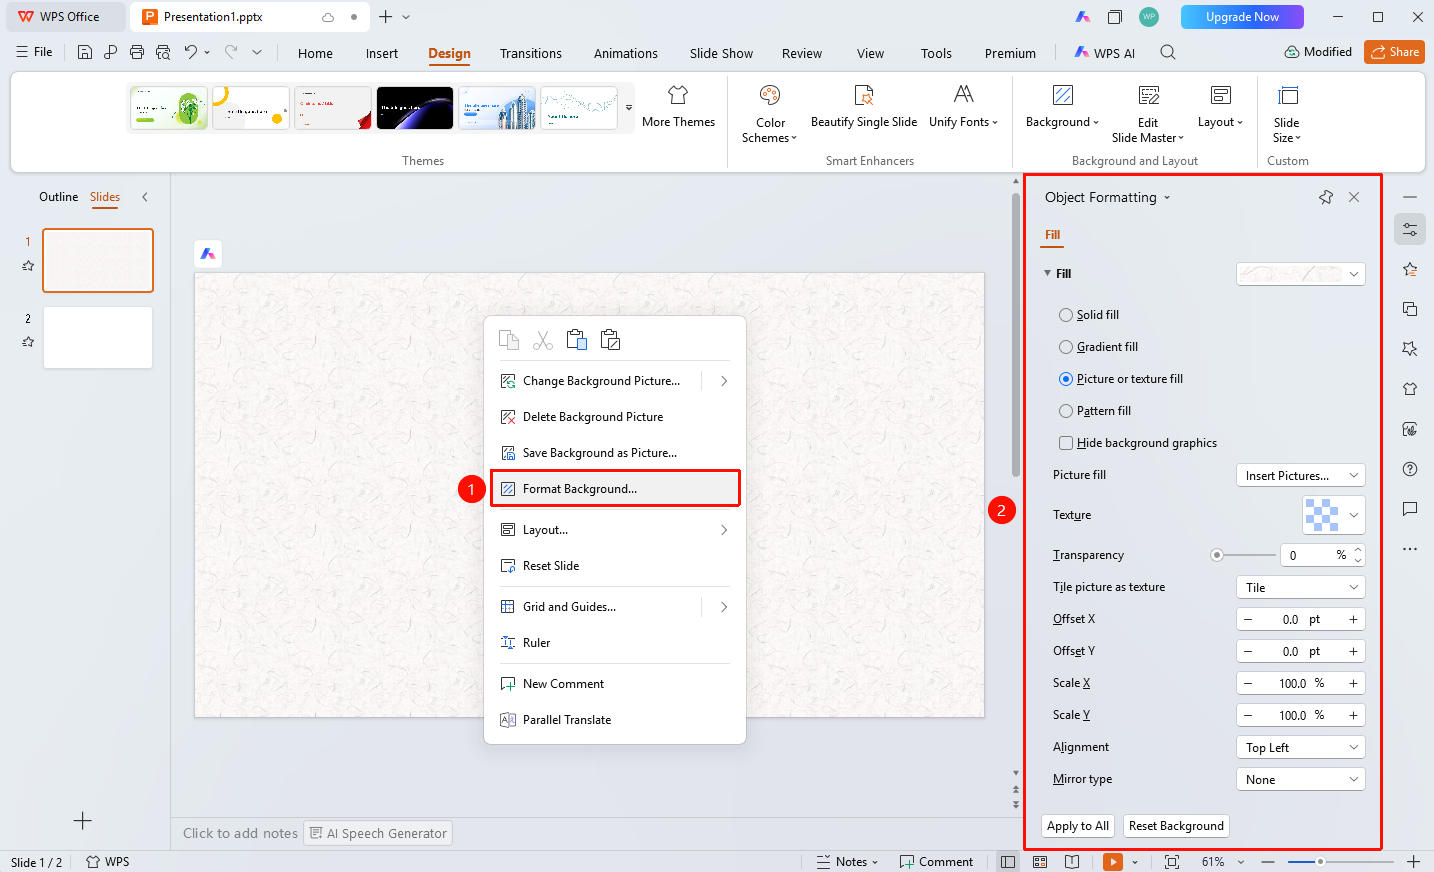Click the help question-mark sidebar icon

[1410, 469]
